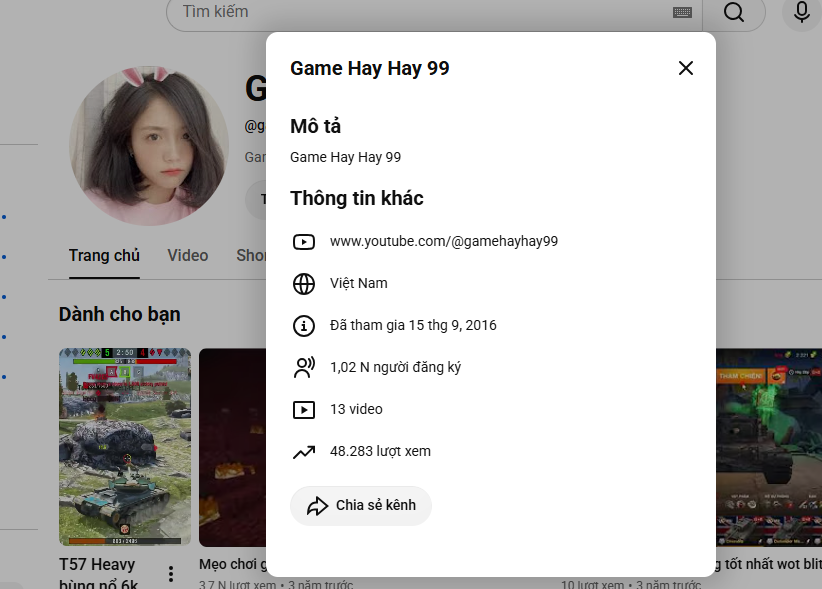
Task: Click the Việt Nam country text
Action: [359, 283]
